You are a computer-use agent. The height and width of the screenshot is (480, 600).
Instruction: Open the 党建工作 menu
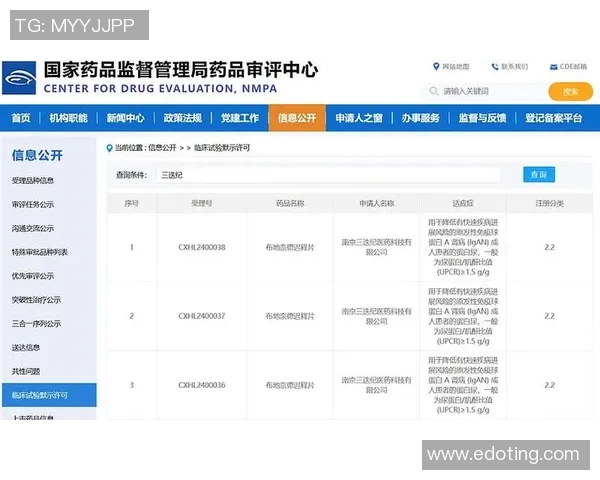(240, 118)
